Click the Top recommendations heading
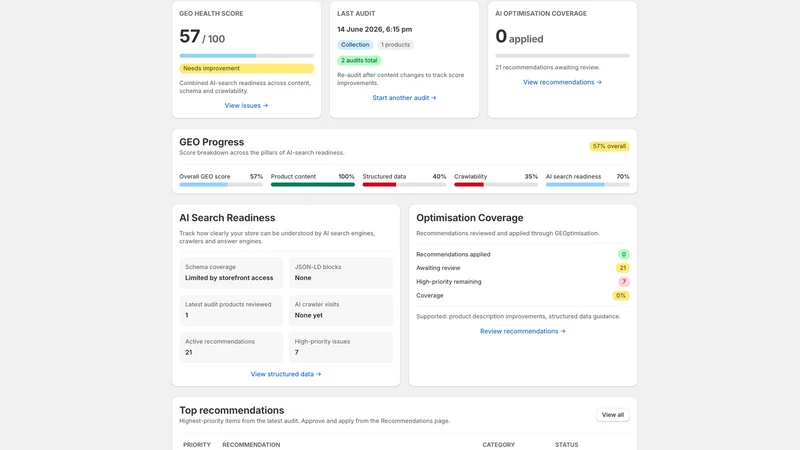 232,410
